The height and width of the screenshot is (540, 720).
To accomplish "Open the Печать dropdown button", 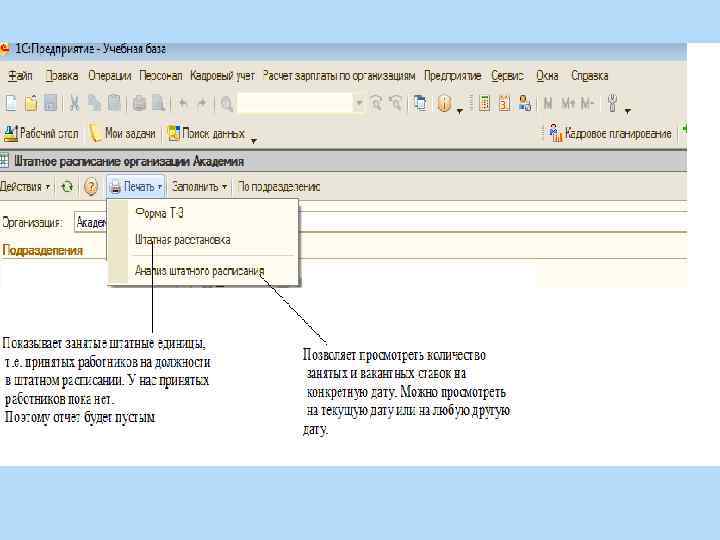I will [136, 187].
